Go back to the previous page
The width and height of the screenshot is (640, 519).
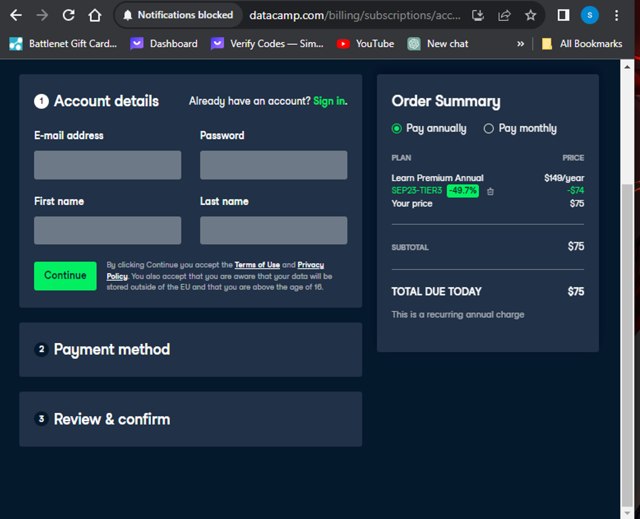pyautogui.click(x=16, y=16)
